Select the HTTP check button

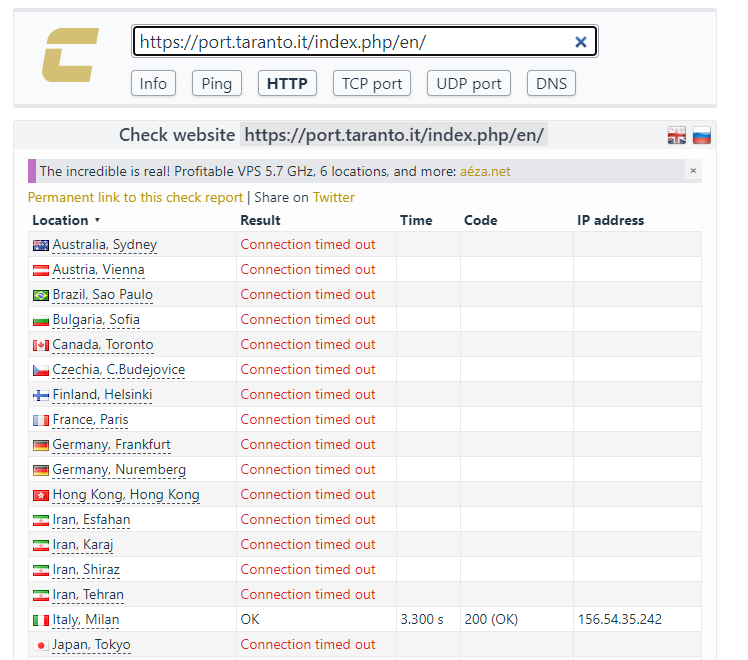tap(287, 83)
